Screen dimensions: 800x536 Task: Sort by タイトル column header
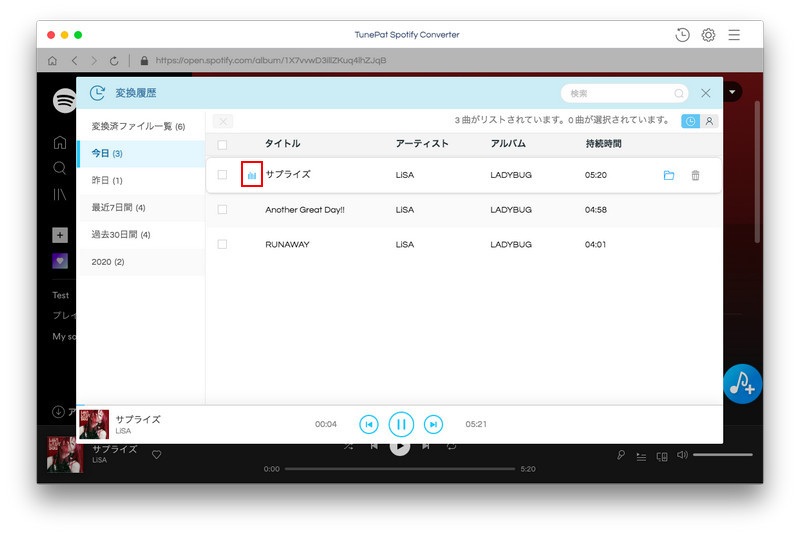point(282,143)
